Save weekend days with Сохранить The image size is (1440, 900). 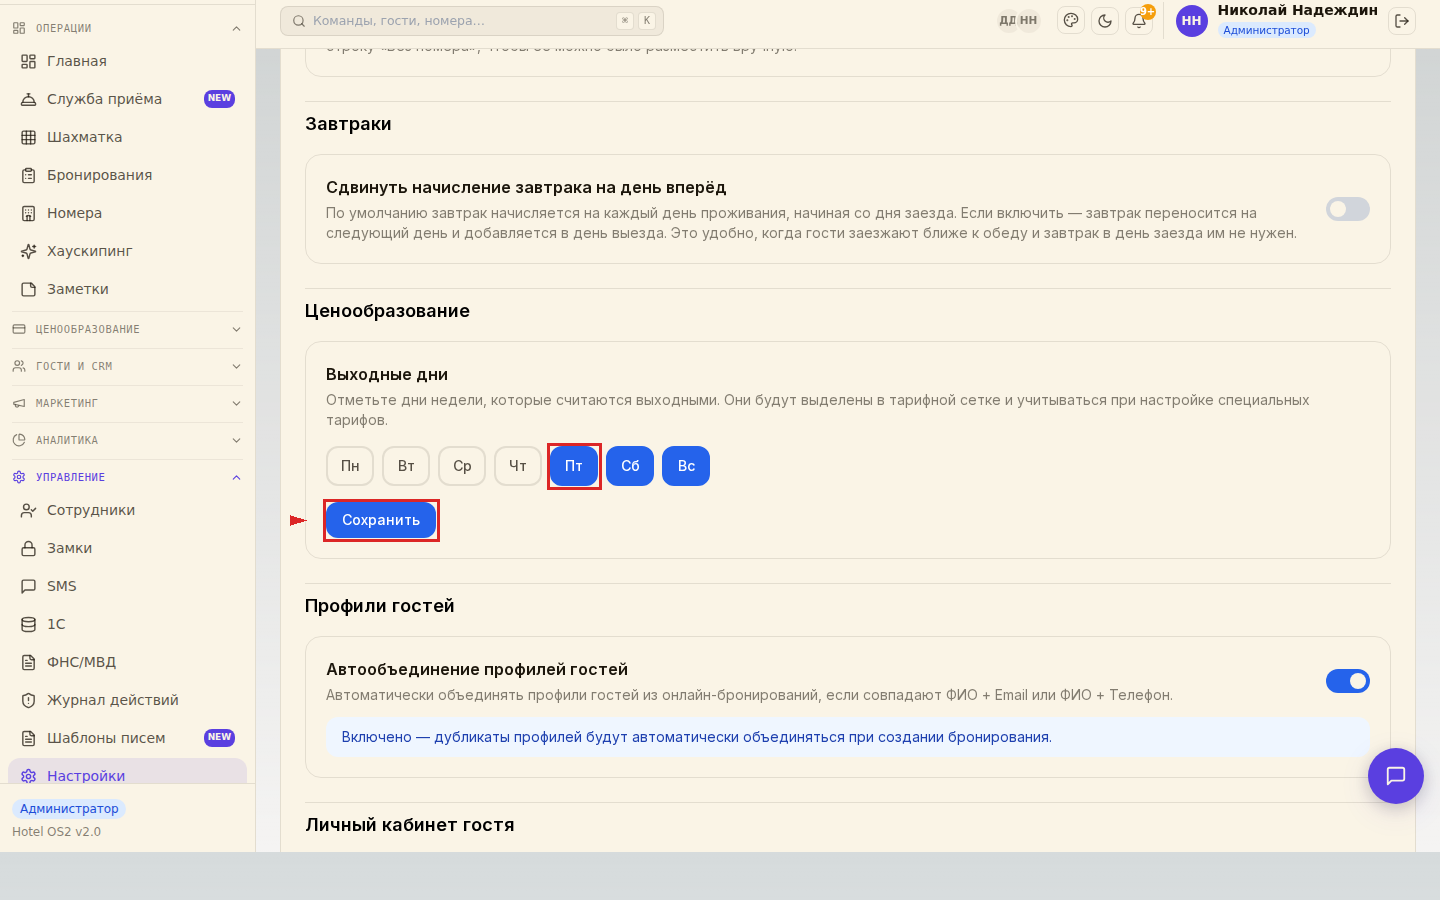pos(381,520)
